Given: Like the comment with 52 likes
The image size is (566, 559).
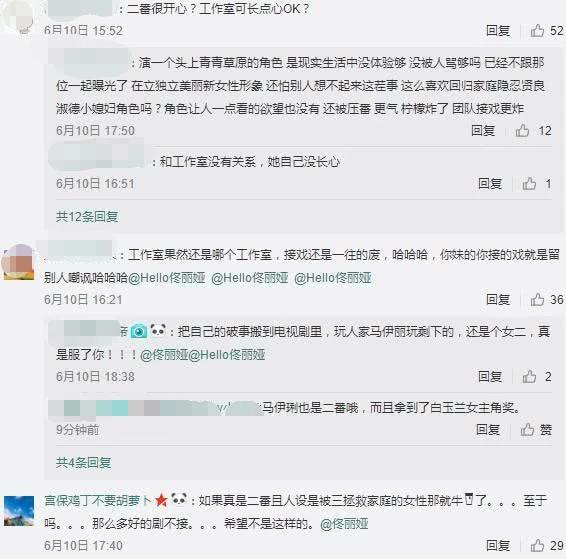Looking at the screenshot, I should tap(537, 31).
